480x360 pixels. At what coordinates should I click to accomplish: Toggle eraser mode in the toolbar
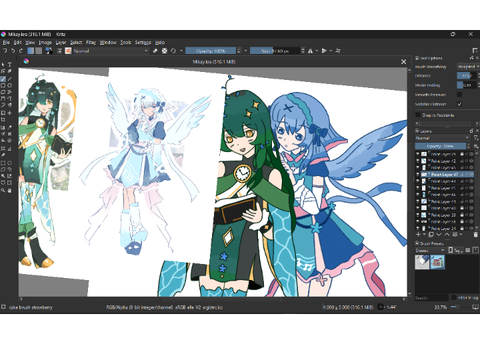(155, 51)
